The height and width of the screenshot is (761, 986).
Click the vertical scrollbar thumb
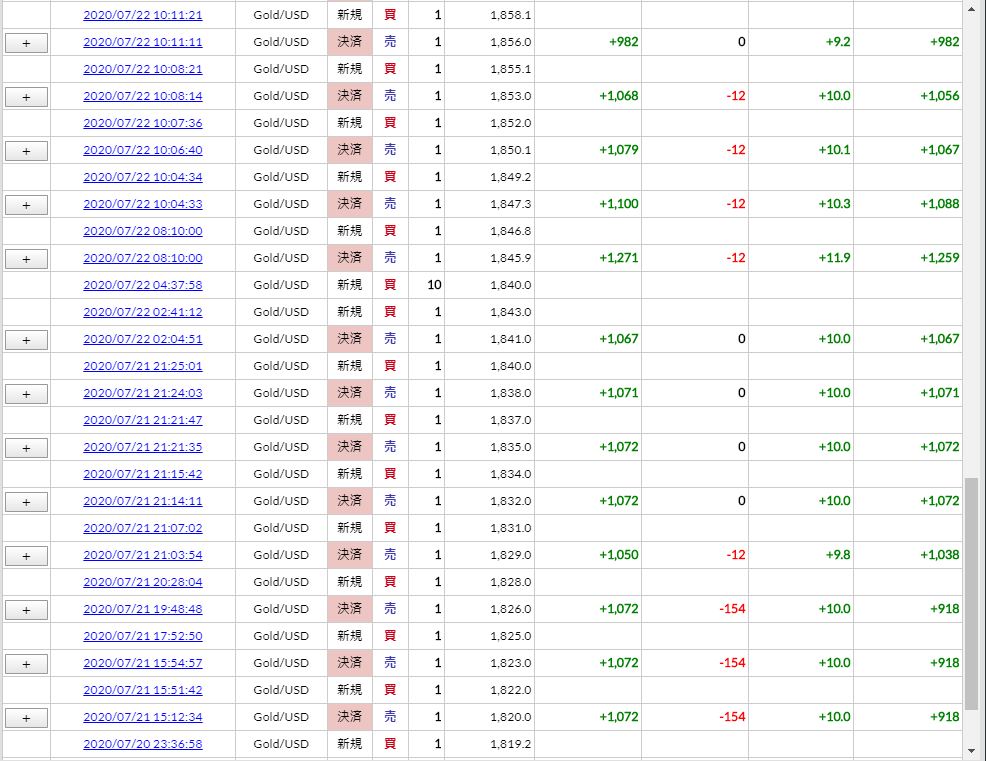click(972, 594)
